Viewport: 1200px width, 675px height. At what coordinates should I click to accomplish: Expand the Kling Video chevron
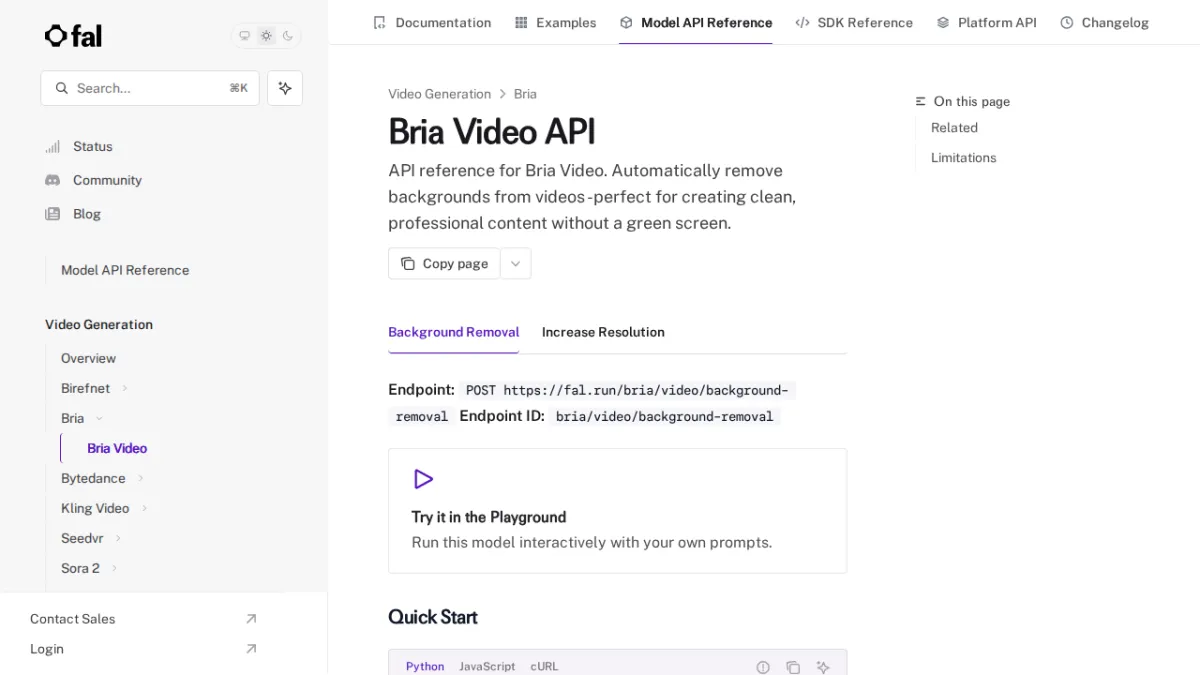pyautogui.click(x=145, y=508)
